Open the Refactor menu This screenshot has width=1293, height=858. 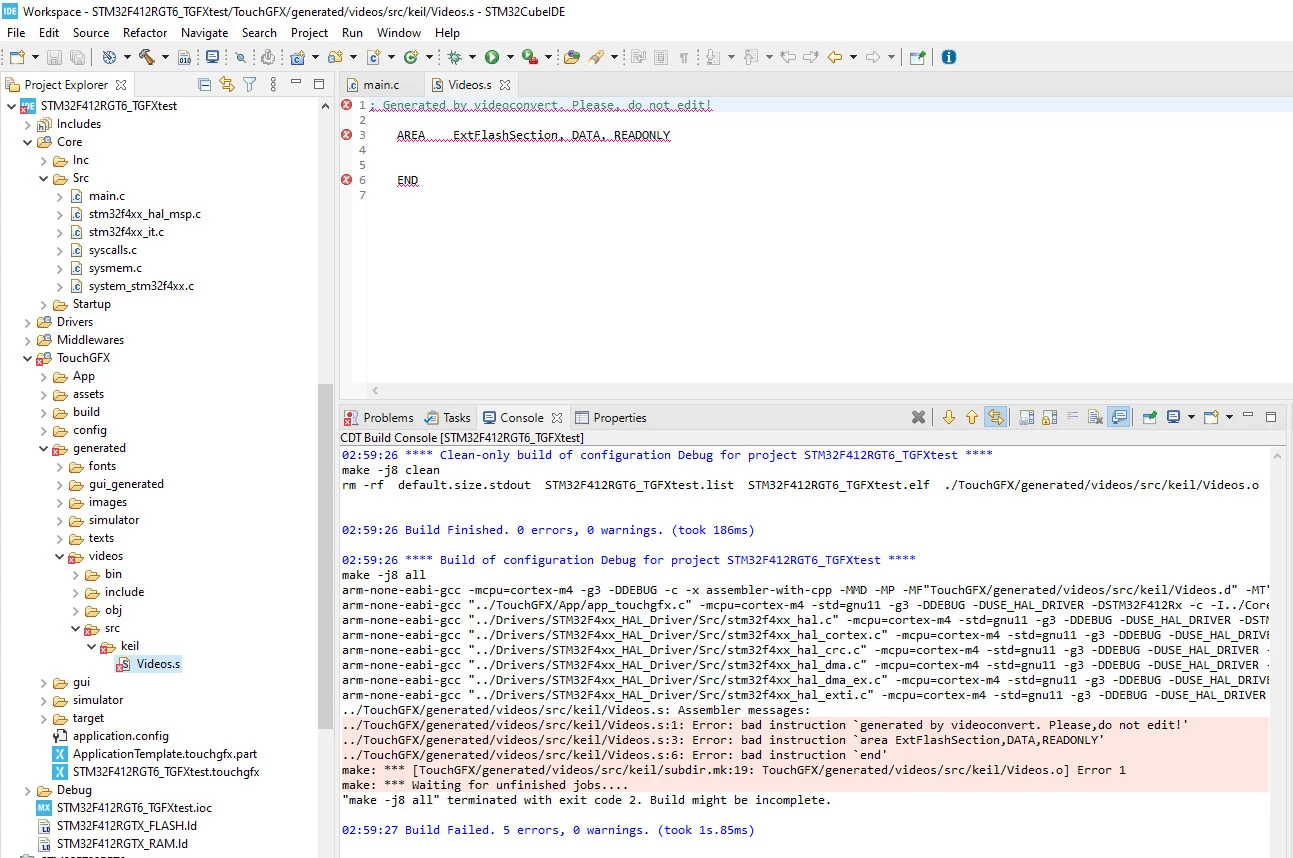[x=145, y=33]
